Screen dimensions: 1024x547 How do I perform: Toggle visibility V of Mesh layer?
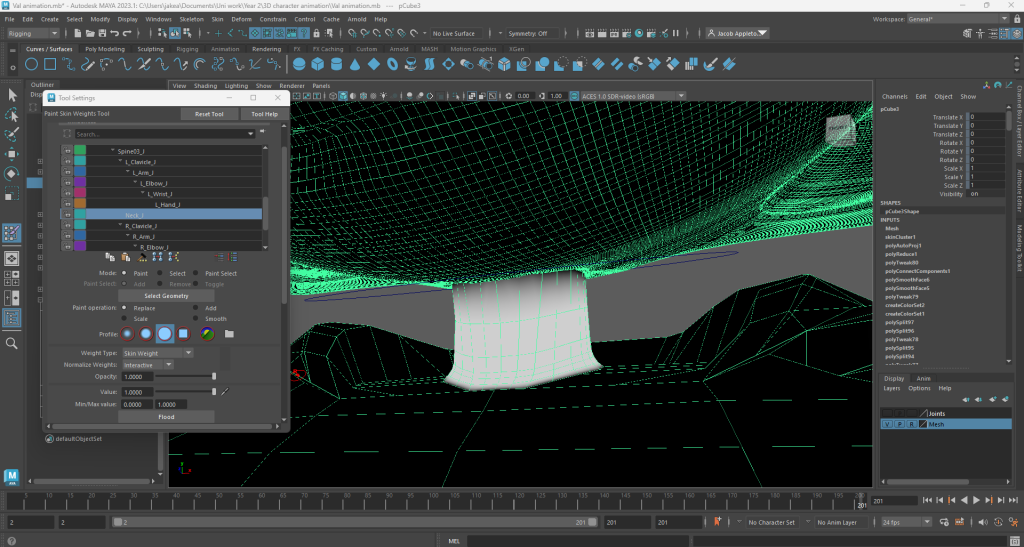click(887, 424)
